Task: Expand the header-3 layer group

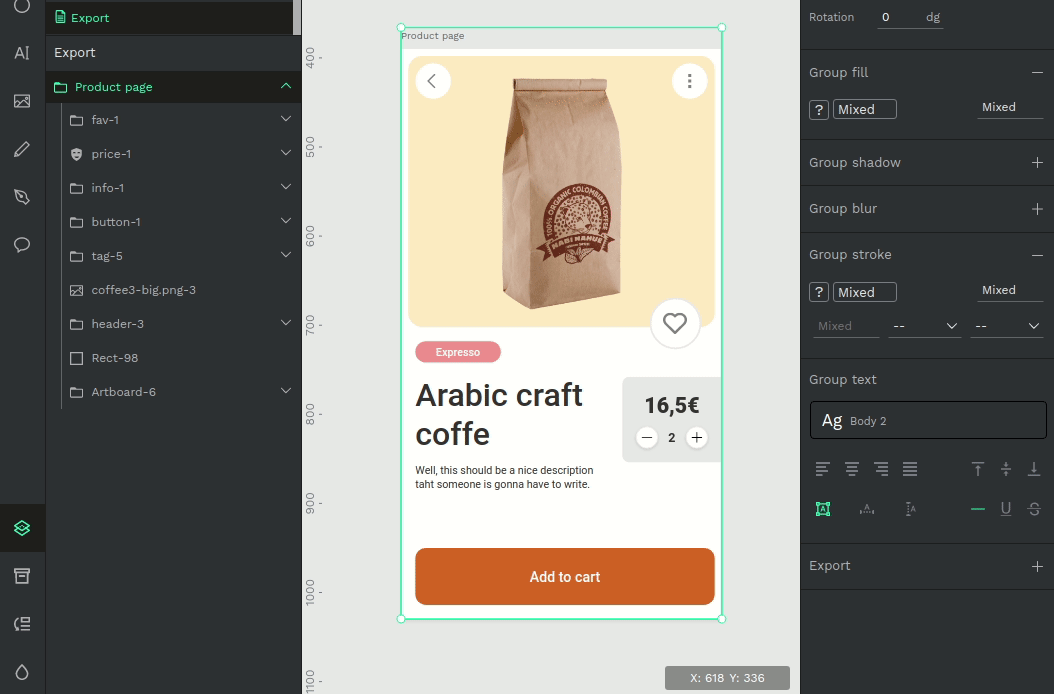Action: click(x=286, y=323)
